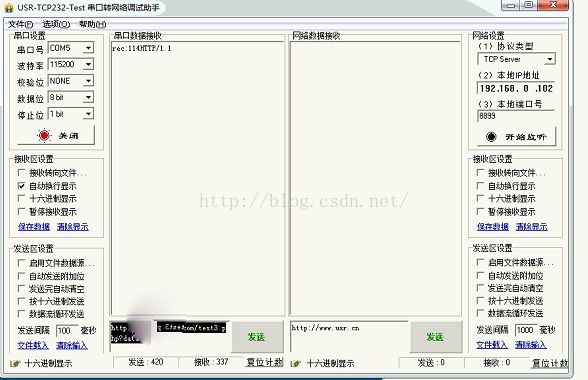This screenshot has height=380, width=588.
Task: Open the 帮助(H) menu
Action: [92, 24]
